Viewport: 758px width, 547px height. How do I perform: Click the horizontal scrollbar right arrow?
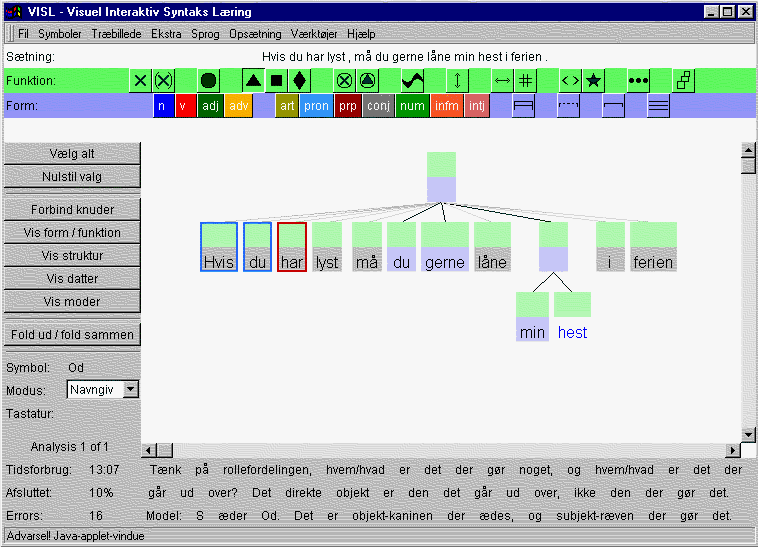pos(732,450)
